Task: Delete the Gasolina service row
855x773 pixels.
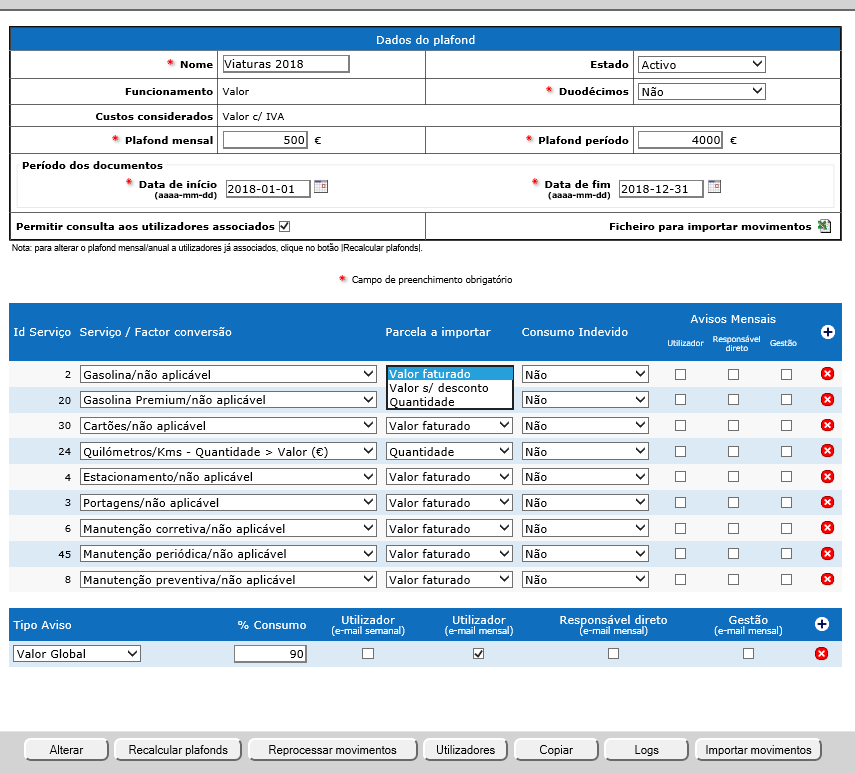Action: [x=827, y=374]
